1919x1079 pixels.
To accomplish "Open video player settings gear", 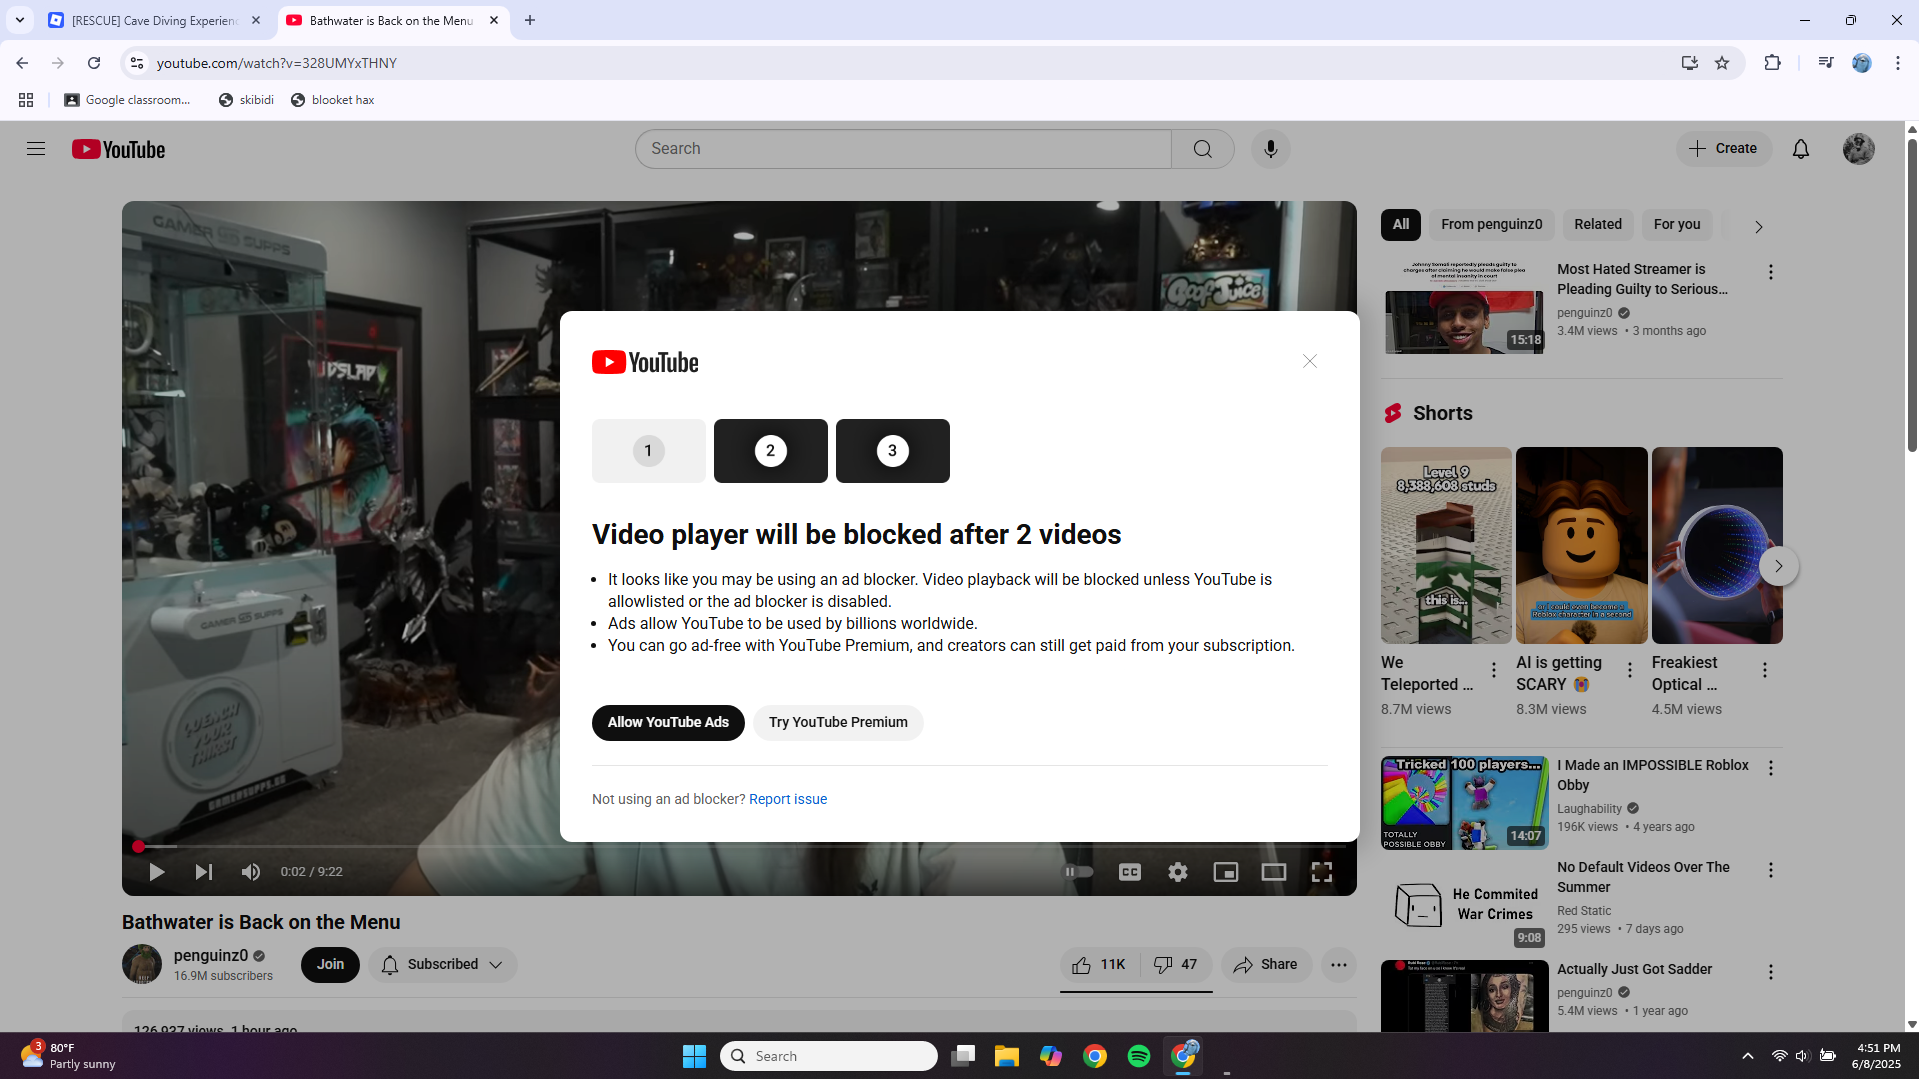I will click(x=1177, y=872).
